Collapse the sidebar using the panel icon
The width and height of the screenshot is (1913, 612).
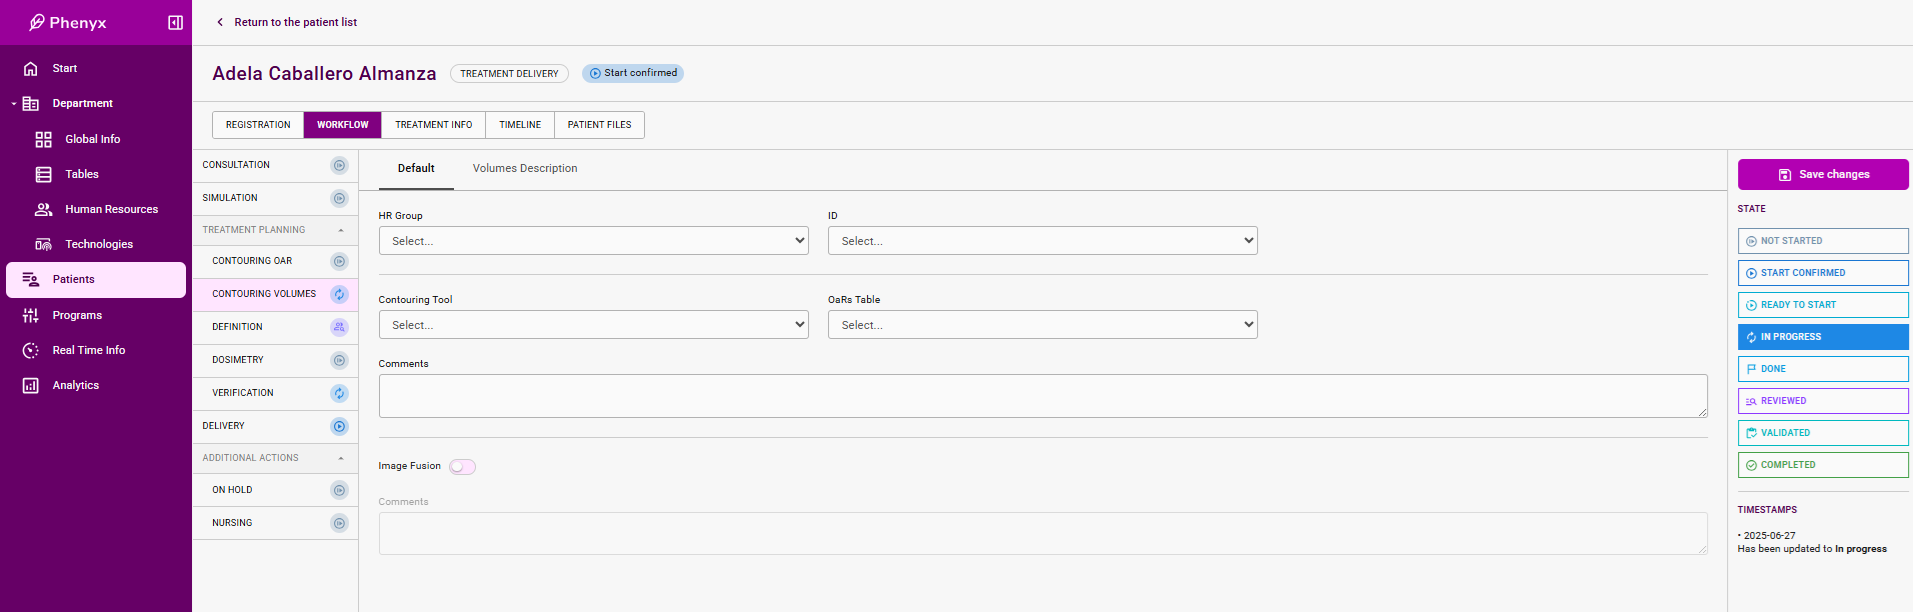(x=175, y=22)
